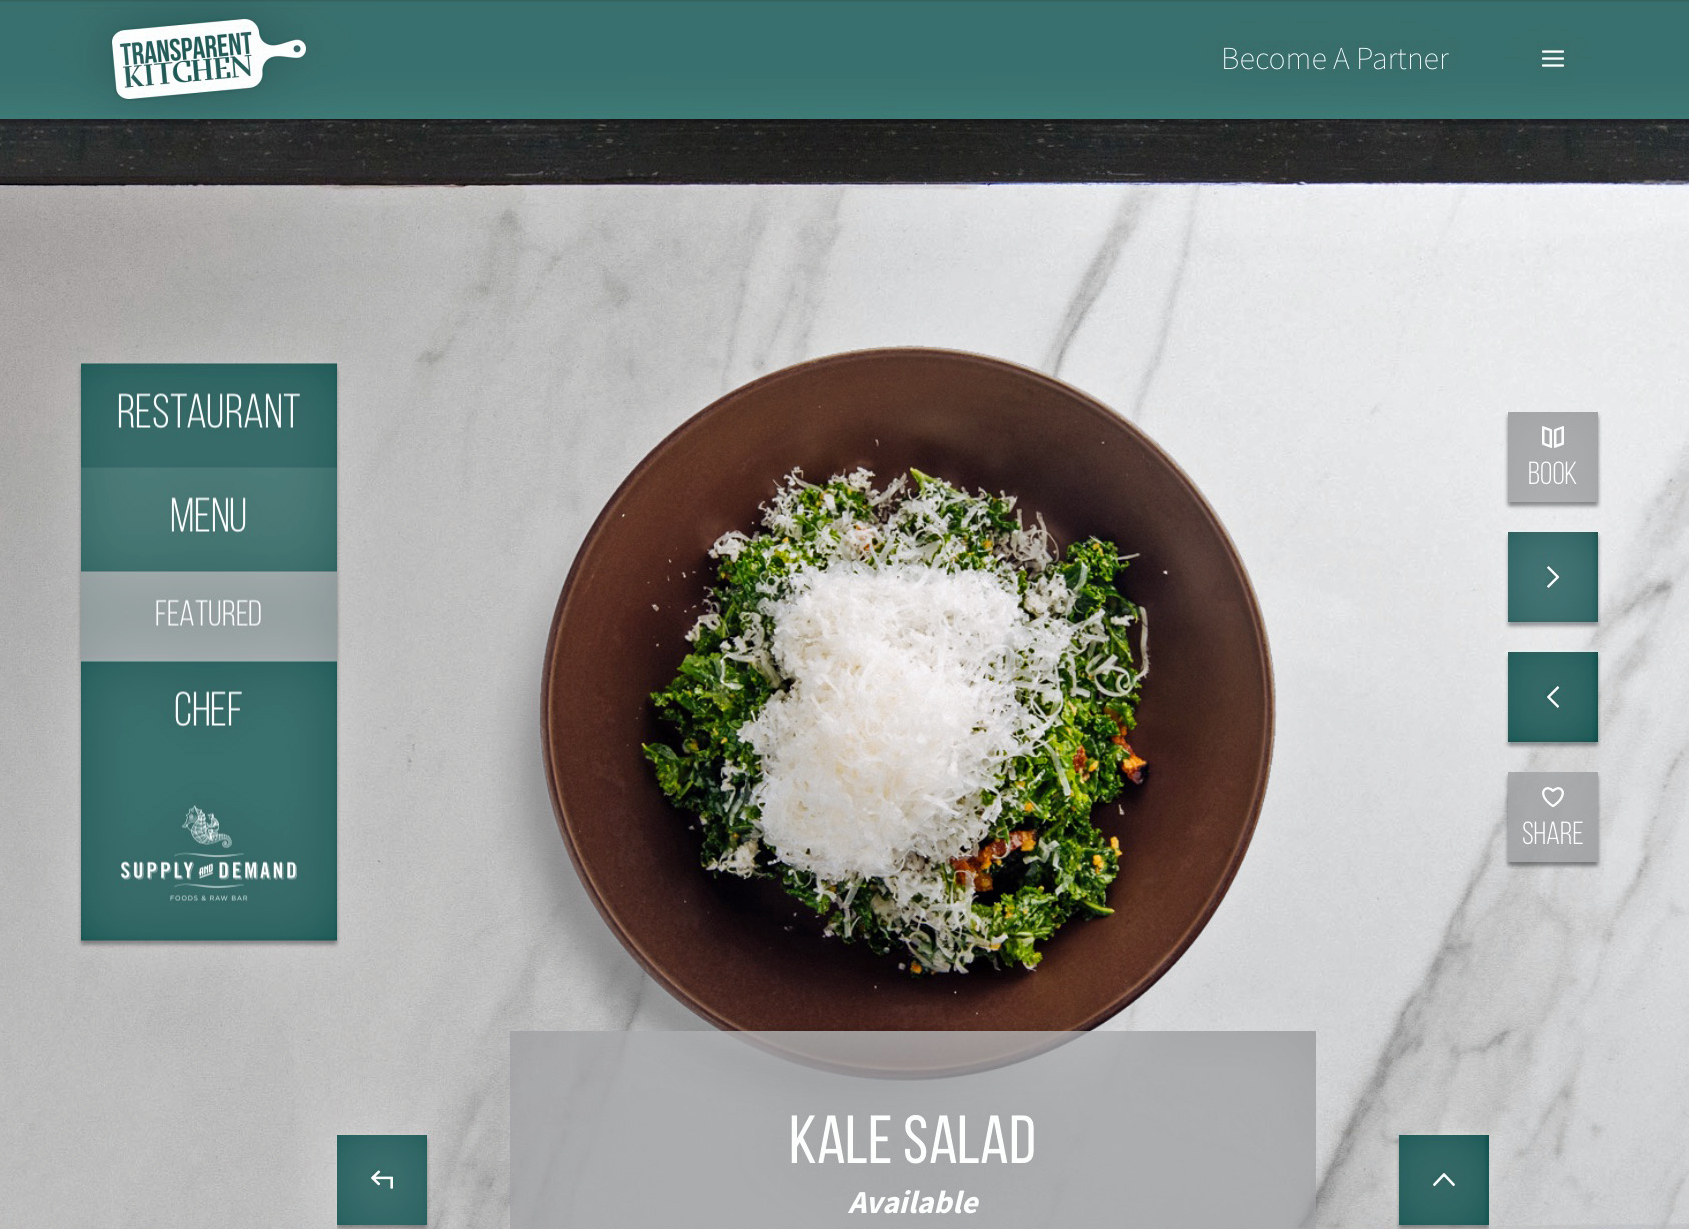Click the Transparent Kitchen logo
Image resolution: width=1689 pixels, height=1229 pixels.
click(x=208, y=59)
